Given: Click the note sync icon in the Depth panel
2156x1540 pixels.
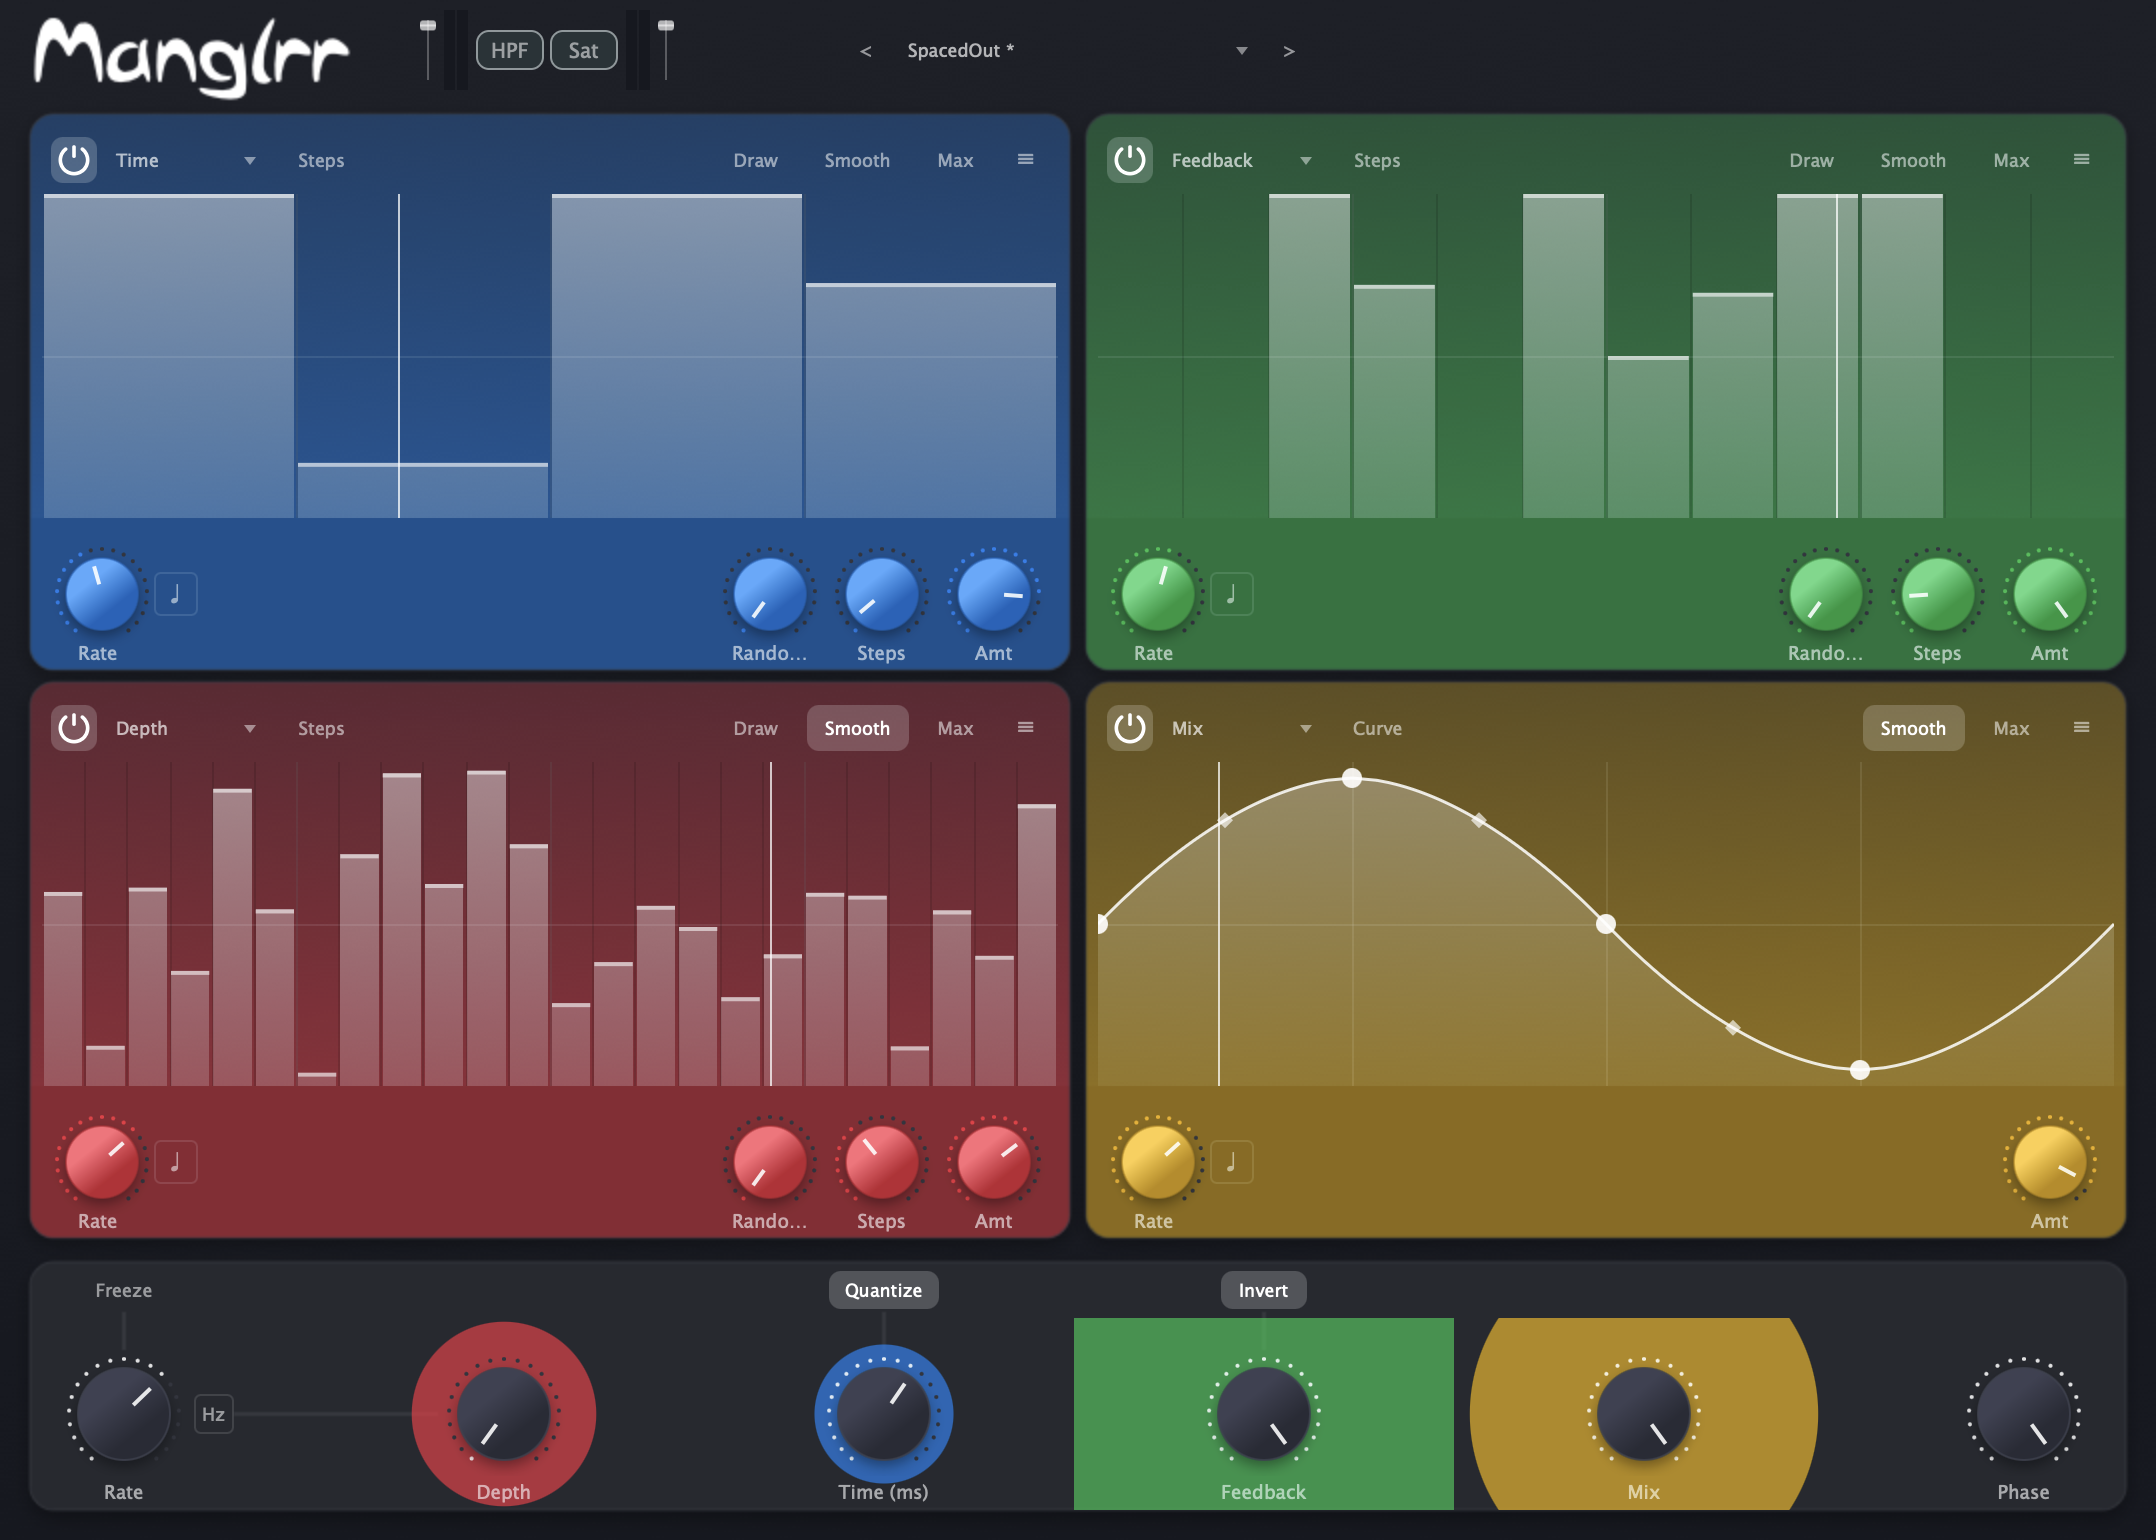Looking at the screenshot, I should point(176,1161).
